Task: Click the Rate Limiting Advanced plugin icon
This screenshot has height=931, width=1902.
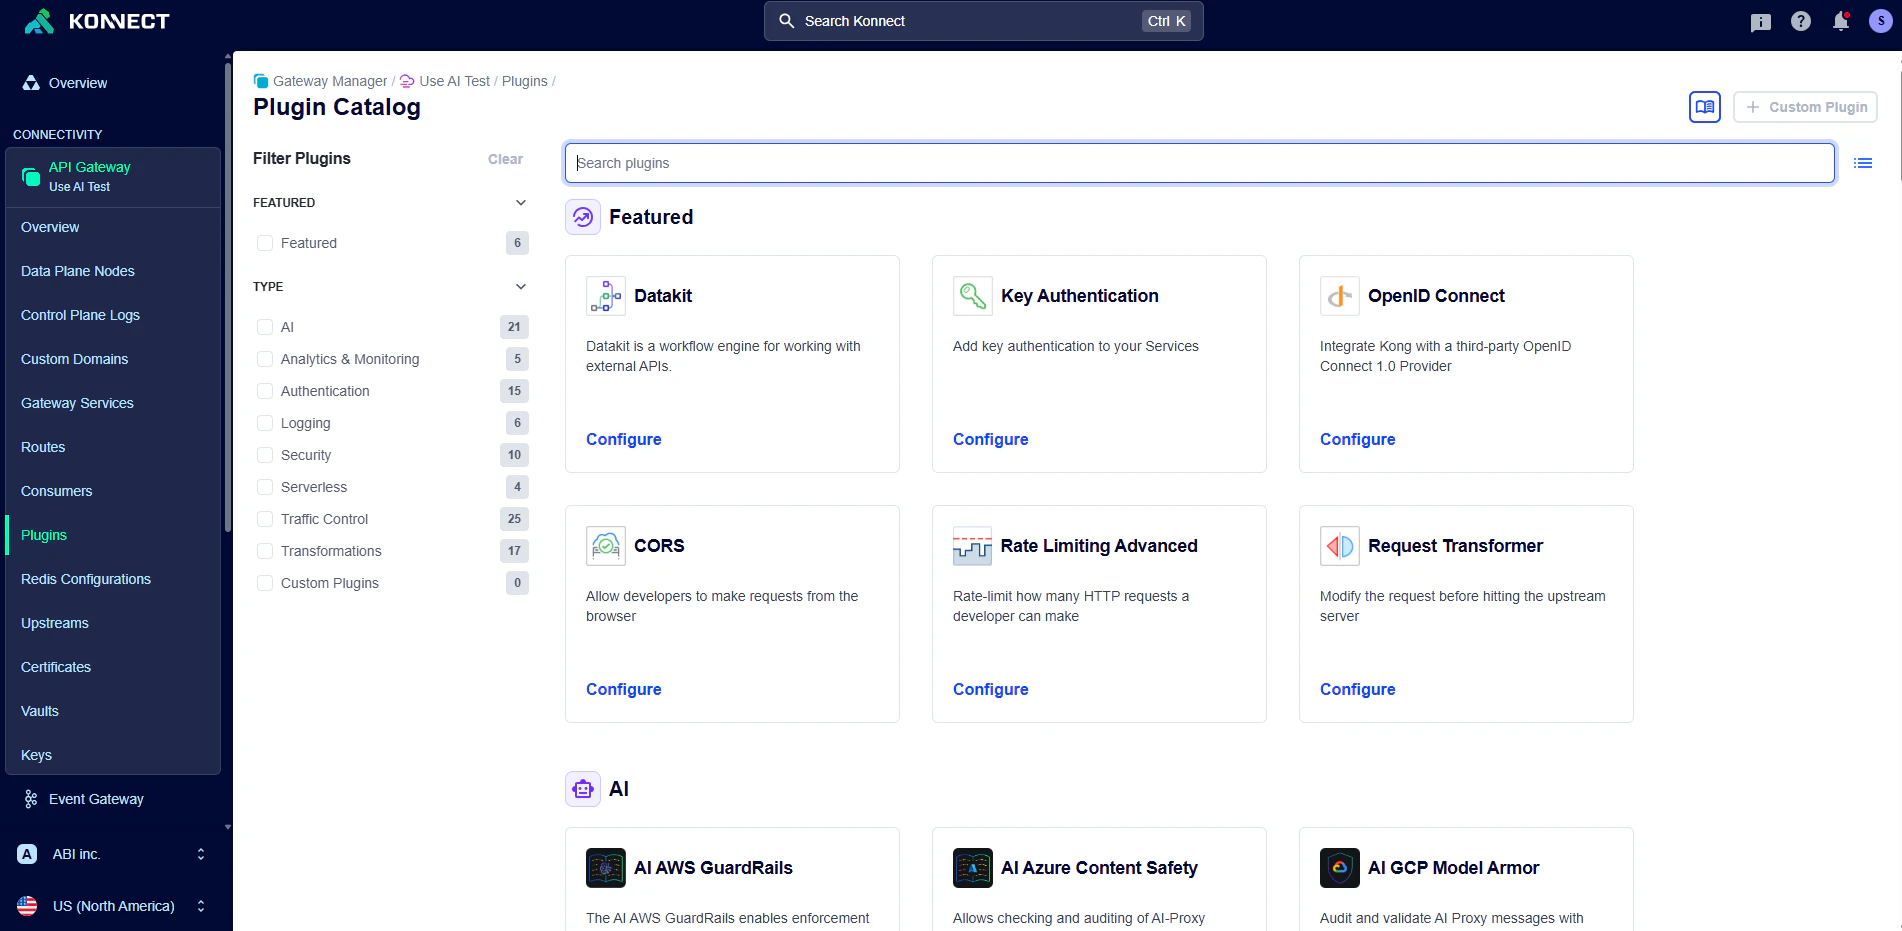Action: pyautogui.click(x=973, y=546)
